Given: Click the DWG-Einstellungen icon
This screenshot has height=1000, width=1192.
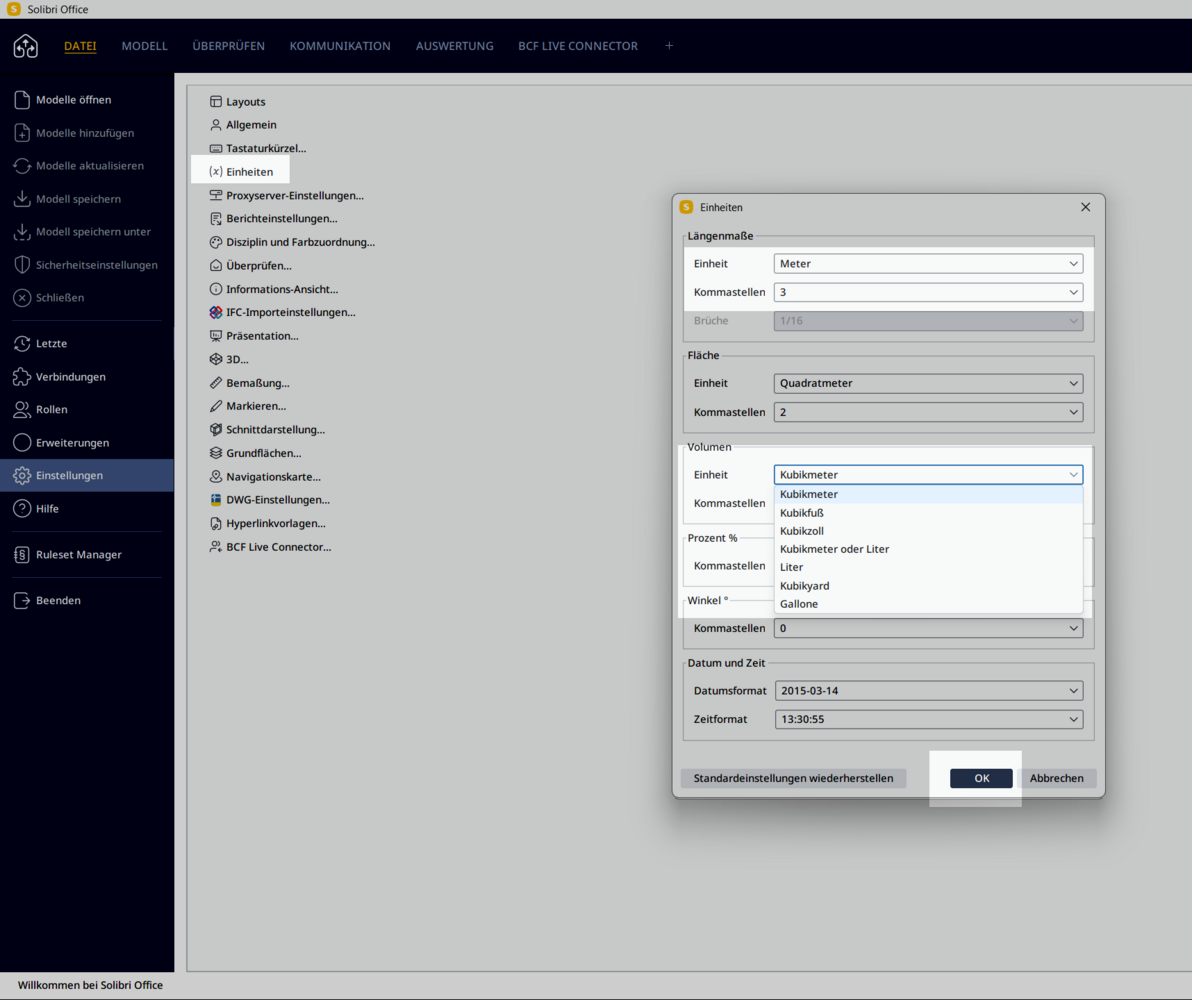Looking at the screenshot, I should pos(216,500).
